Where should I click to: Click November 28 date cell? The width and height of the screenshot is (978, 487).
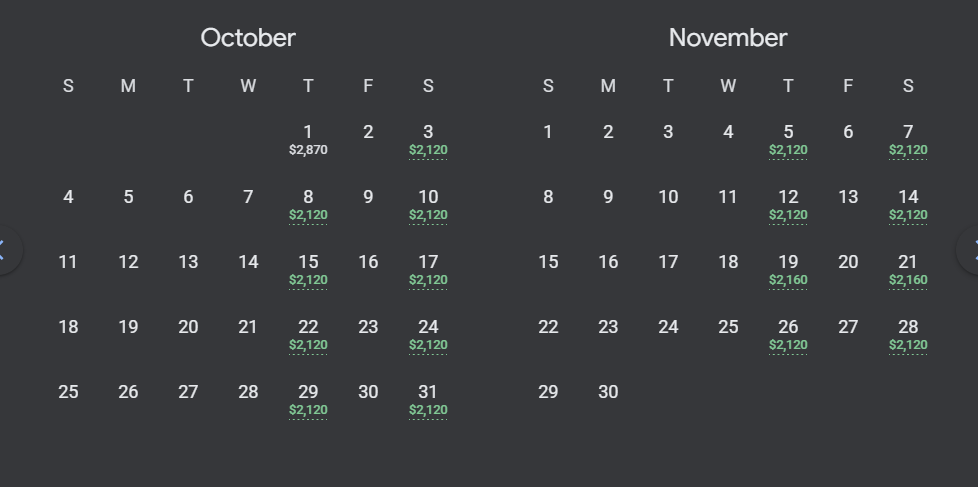[x=908, y=335]
